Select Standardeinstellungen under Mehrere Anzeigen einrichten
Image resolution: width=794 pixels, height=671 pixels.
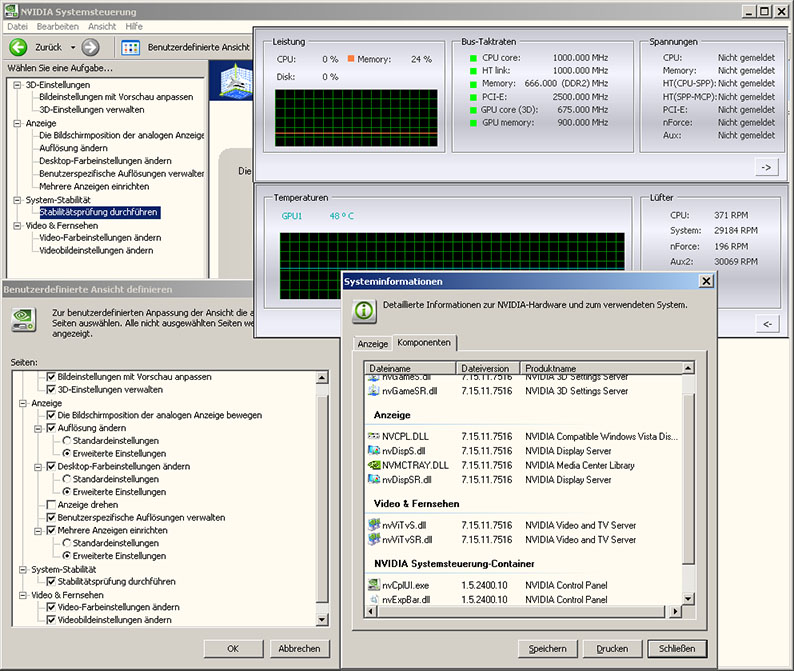click(x=66, y=543)
